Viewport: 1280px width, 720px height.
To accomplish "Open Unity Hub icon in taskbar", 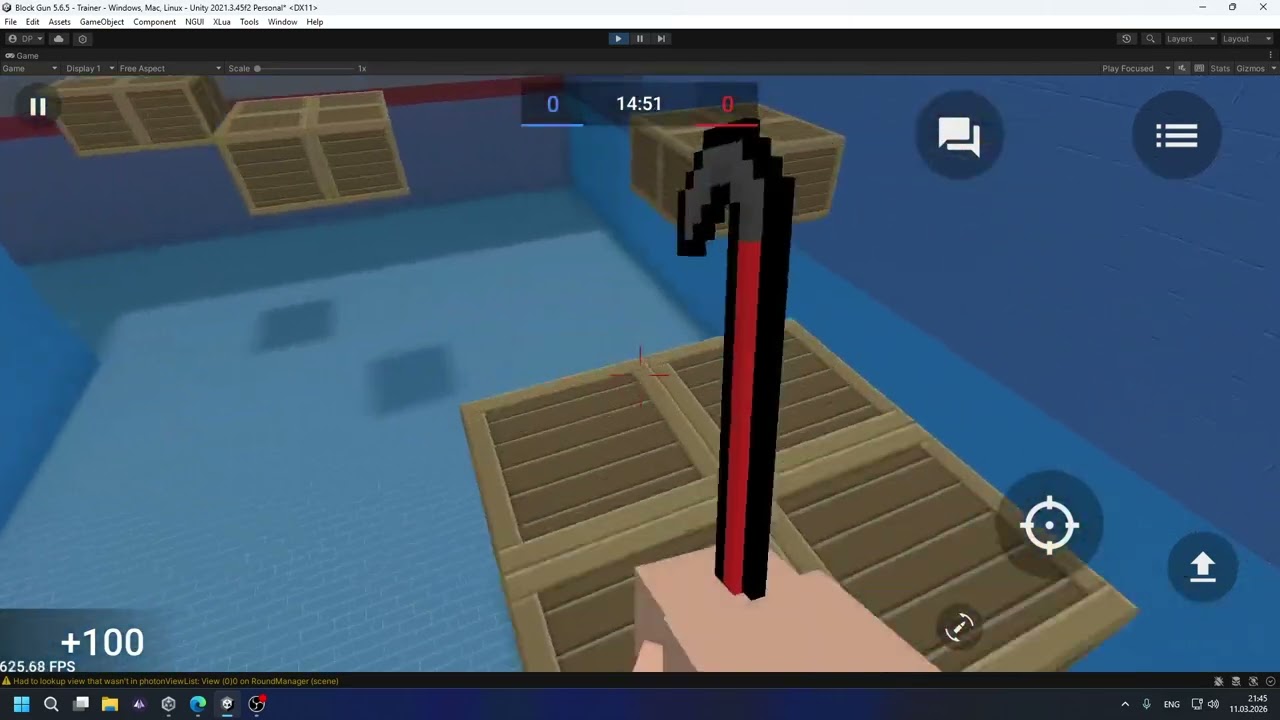I will (x=168, y=704).
